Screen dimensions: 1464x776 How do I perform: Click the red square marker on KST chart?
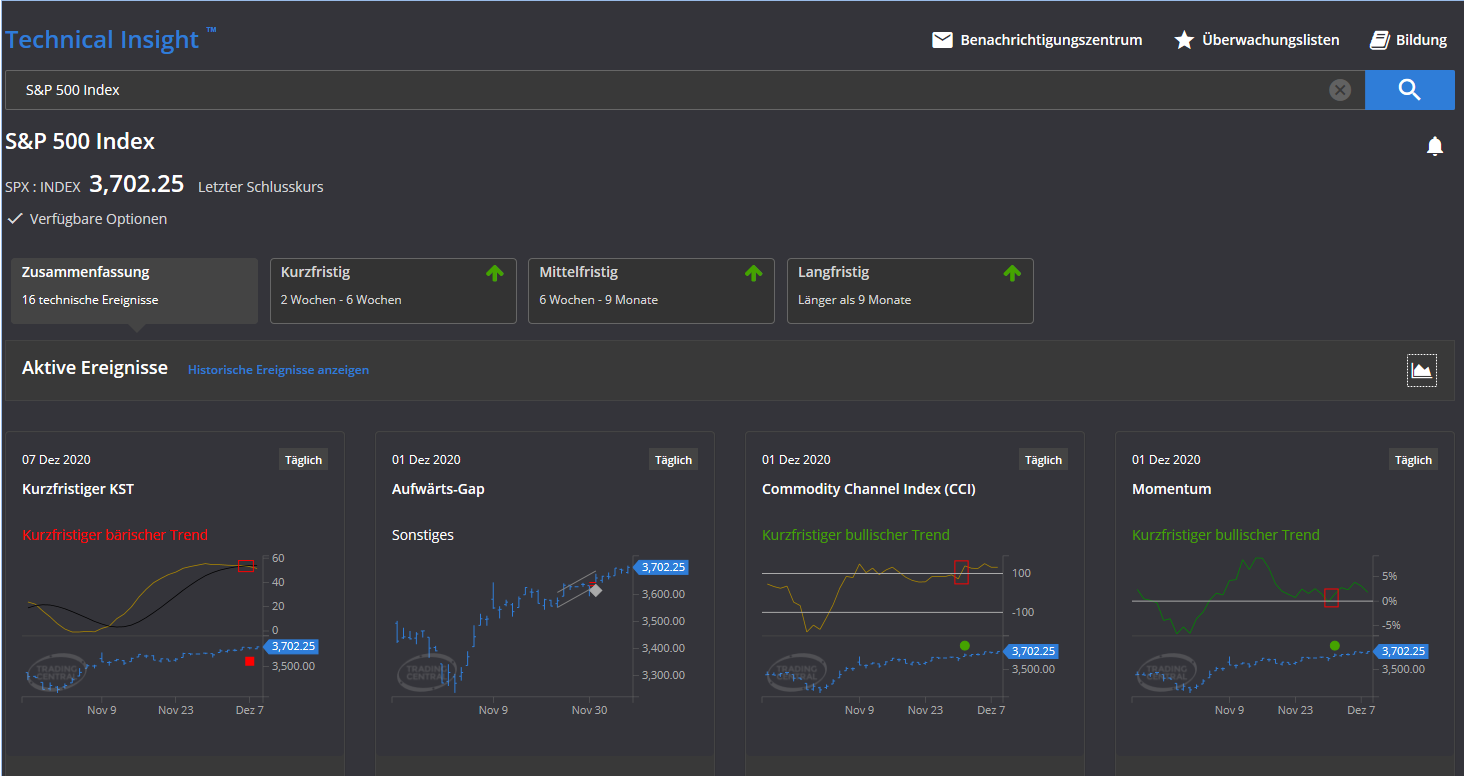coord(249,661)
